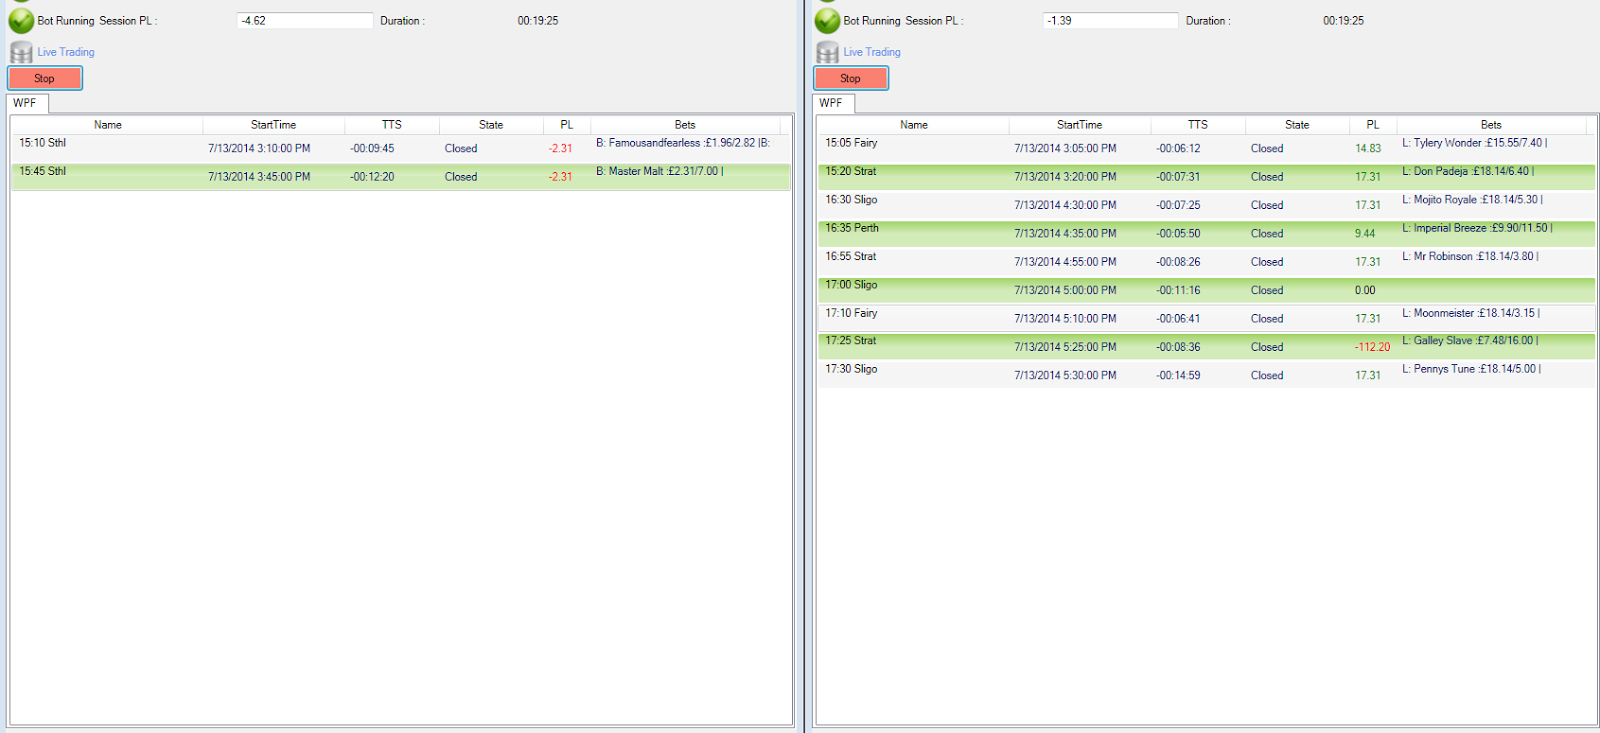Screen dimensions: 1600x733
Task: Select the 17:10 Fairy row
Action: 1207,318
